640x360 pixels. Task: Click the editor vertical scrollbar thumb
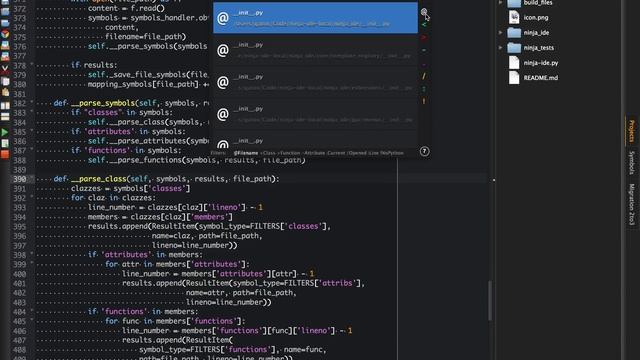pos(490,301)
